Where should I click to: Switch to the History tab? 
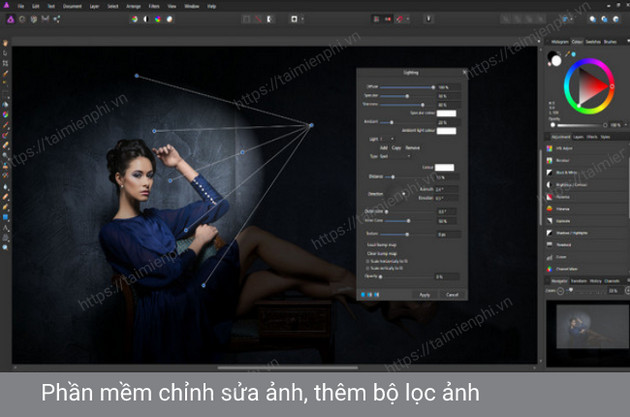[595, 281]
